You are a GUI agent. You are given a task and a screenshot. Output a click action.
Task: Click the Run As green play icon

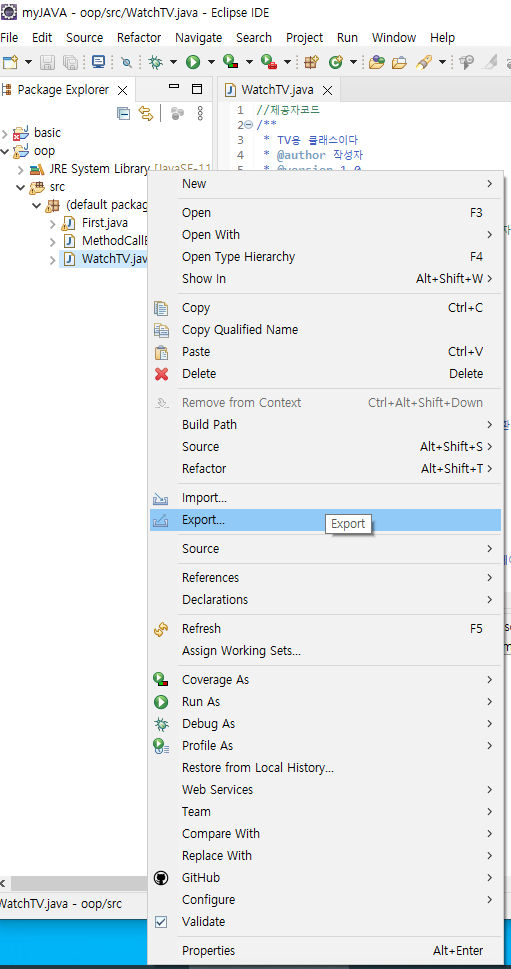coord(161,702)
